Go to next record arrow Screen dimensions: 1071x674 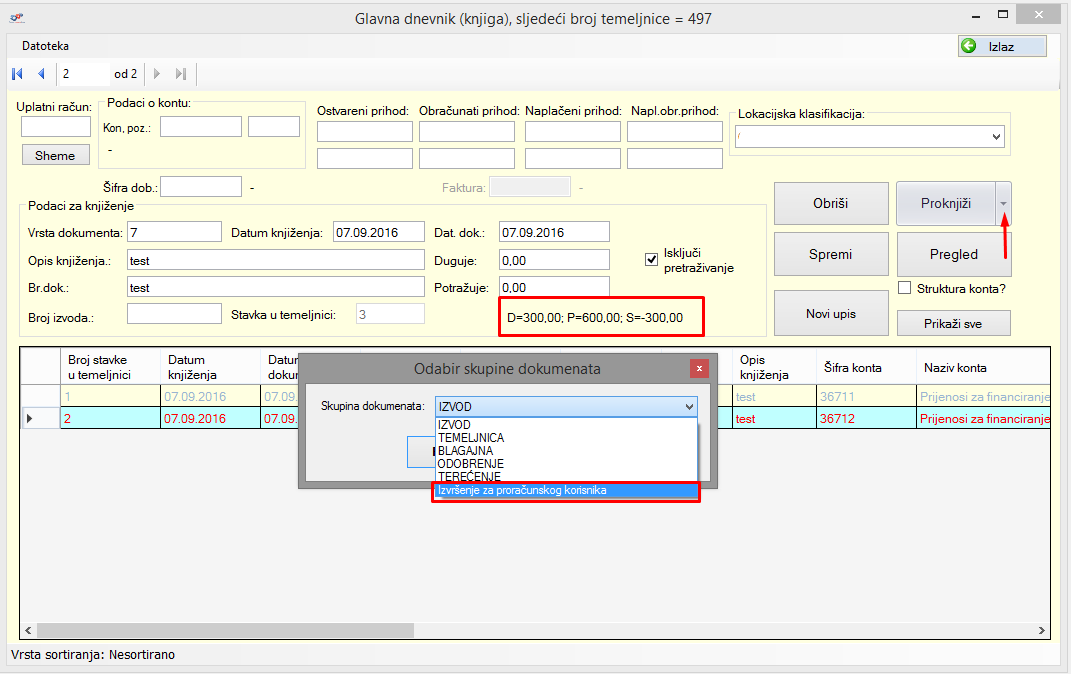(x=157, y=73)
